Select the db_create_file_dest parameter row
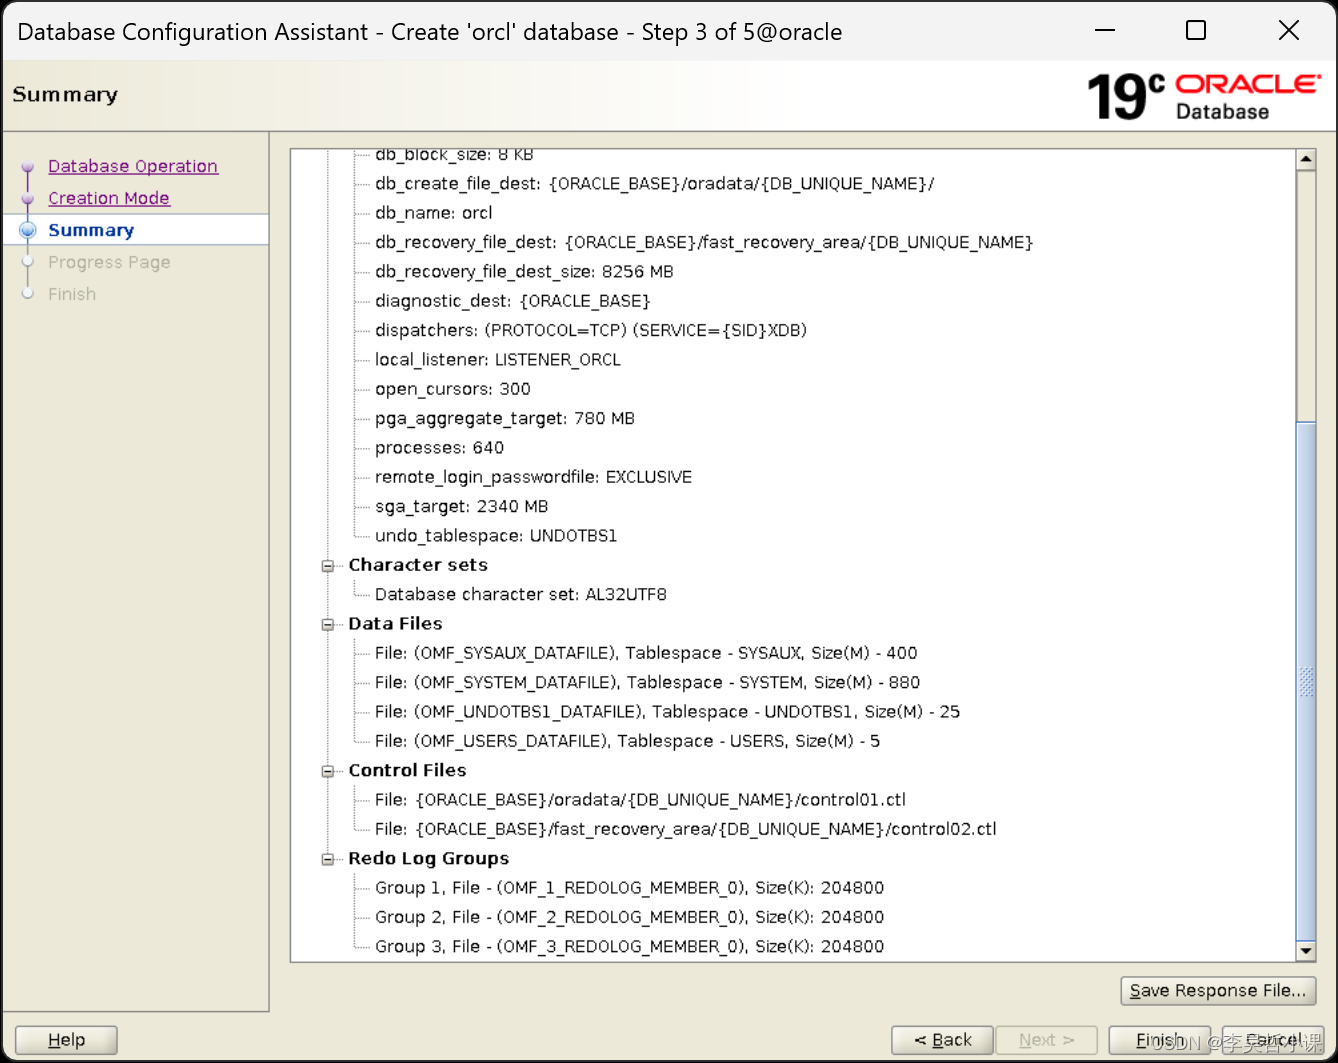The height and width of the screenshot is (1063, 1338). (655, 184)
